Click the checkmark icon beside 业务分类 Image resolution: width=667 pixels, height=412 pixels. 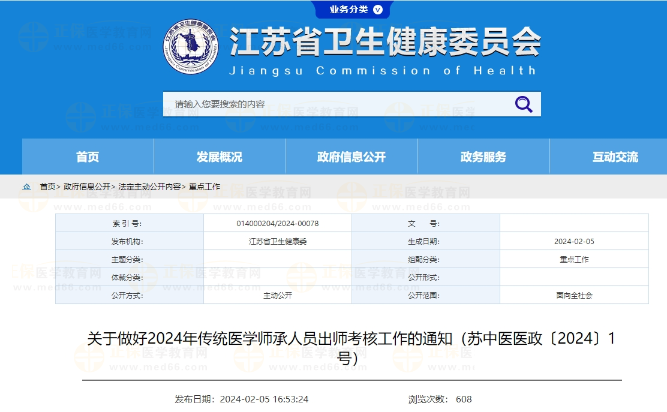[x=380, y=9]
